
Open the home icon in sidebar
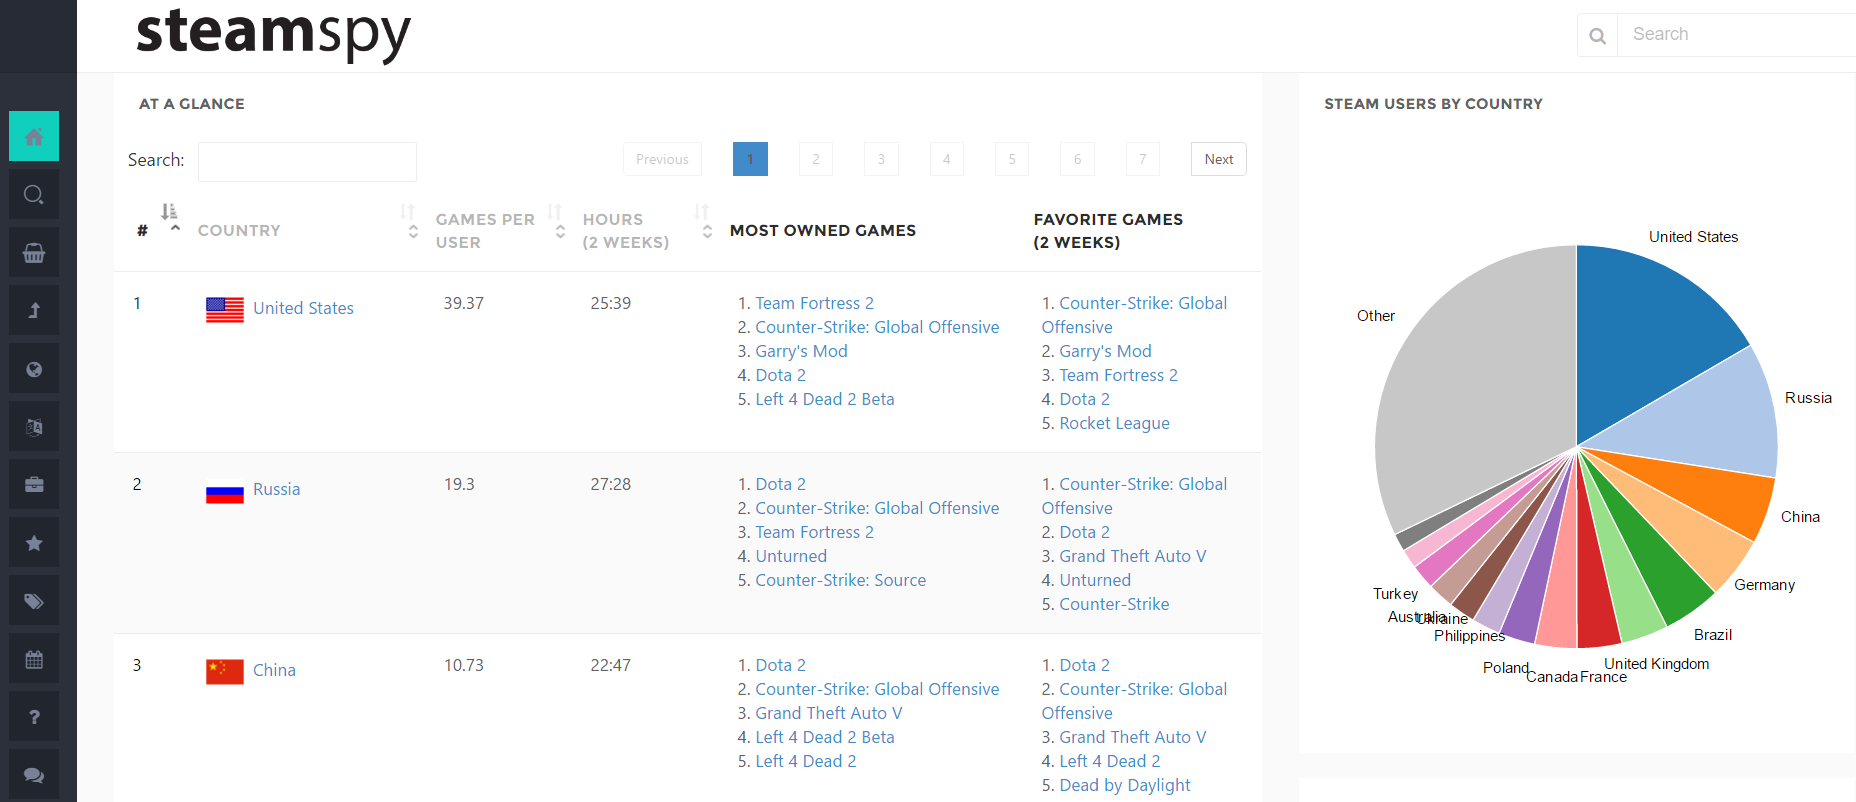coord(34,136)
